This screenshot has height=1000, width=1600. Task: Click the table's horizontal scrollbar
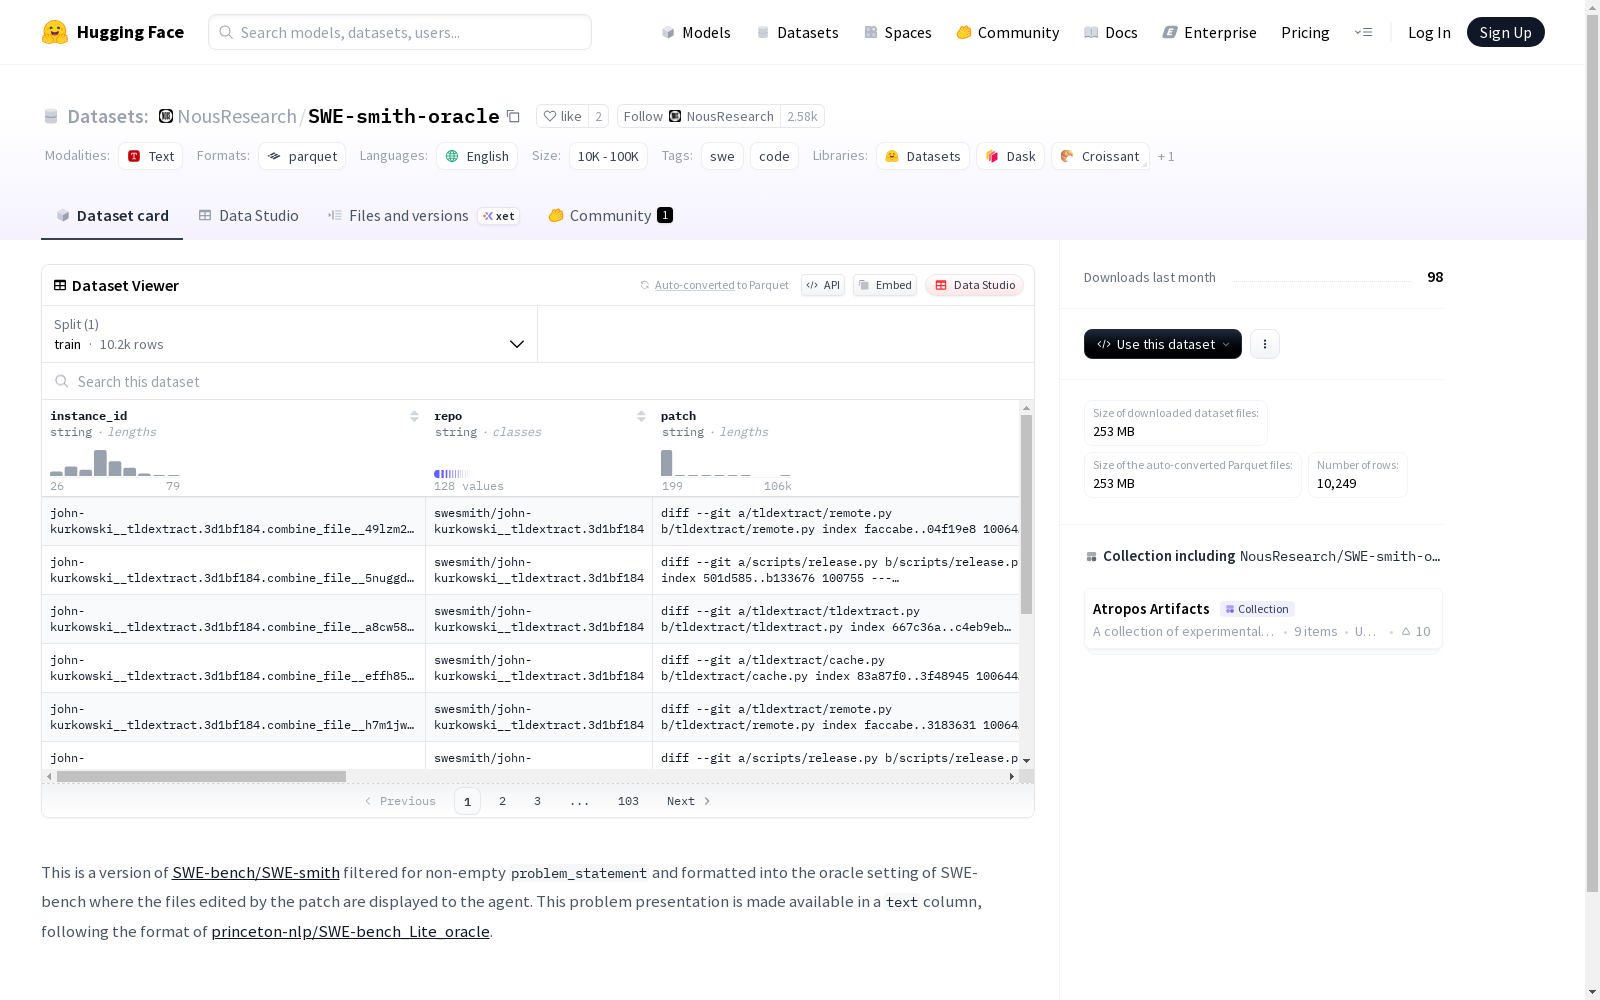point(201,776)
